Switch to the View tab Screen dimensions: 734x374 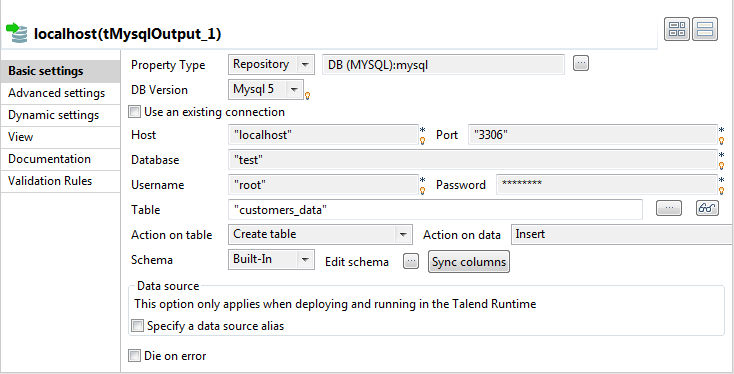pyautogui.click(x=60, y=137)
